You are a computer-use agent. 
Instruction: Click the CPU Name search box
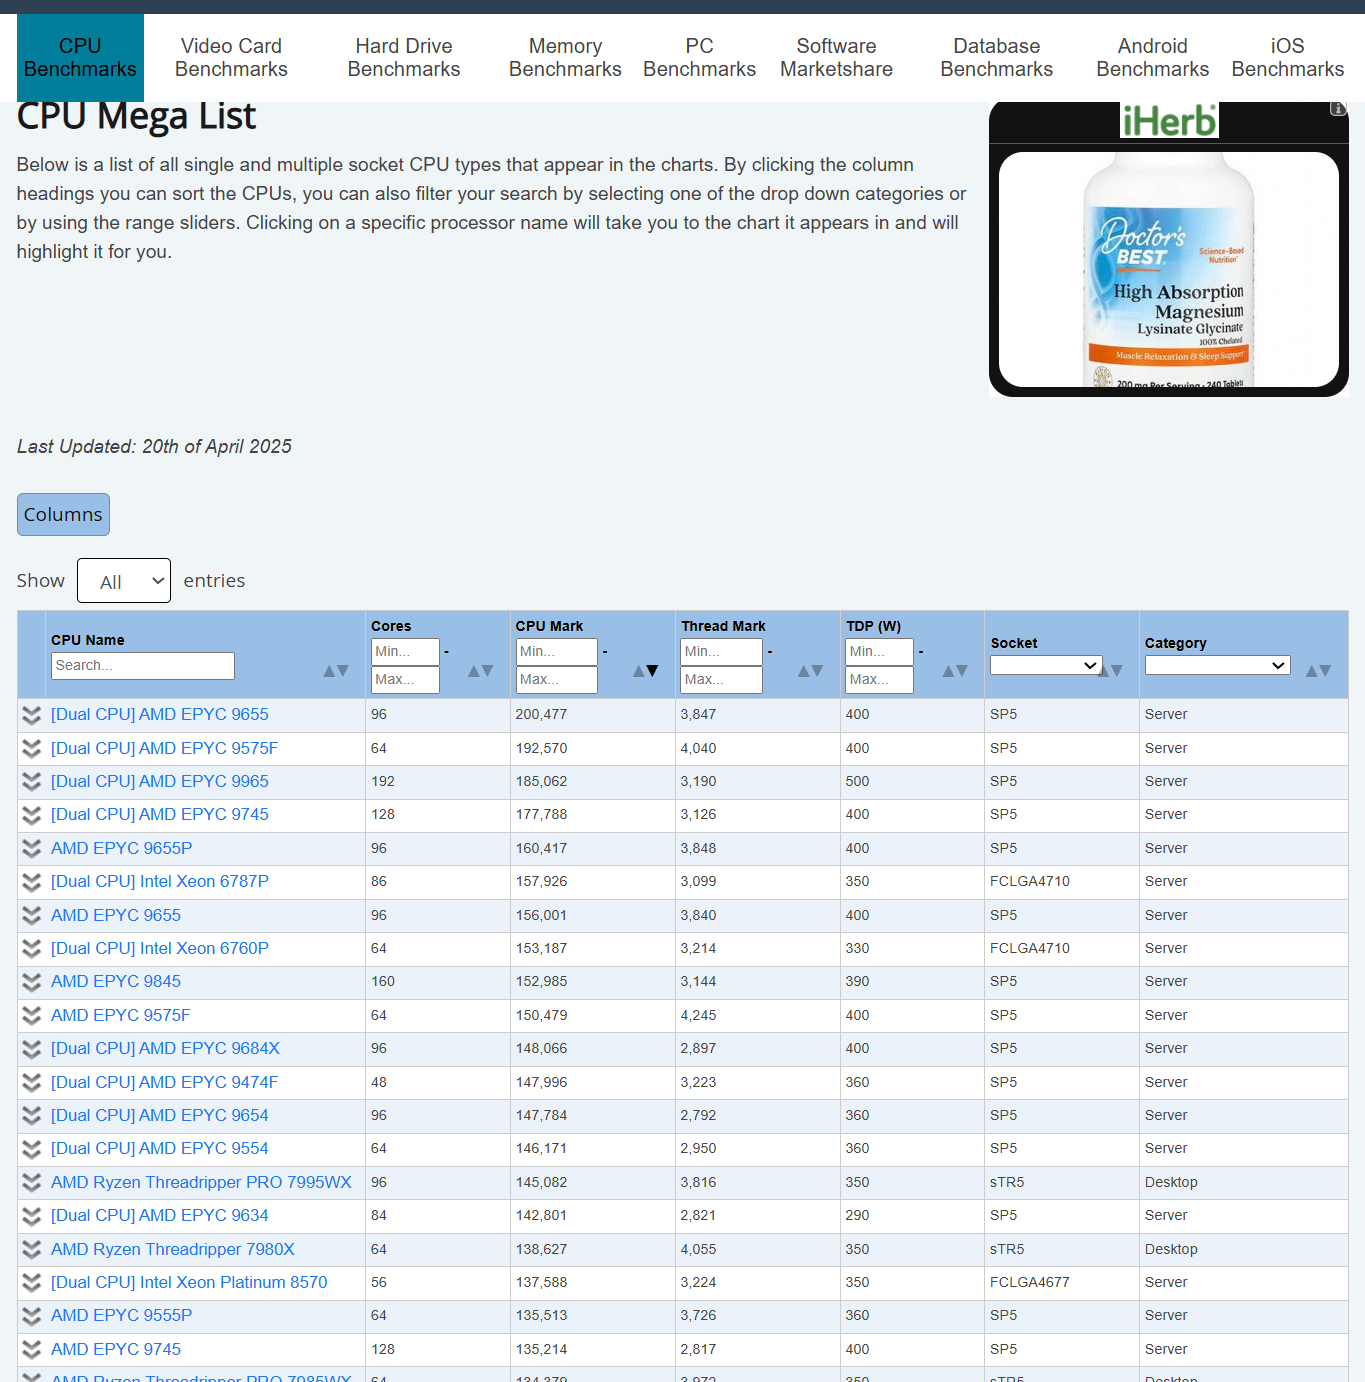click(142, 665)
